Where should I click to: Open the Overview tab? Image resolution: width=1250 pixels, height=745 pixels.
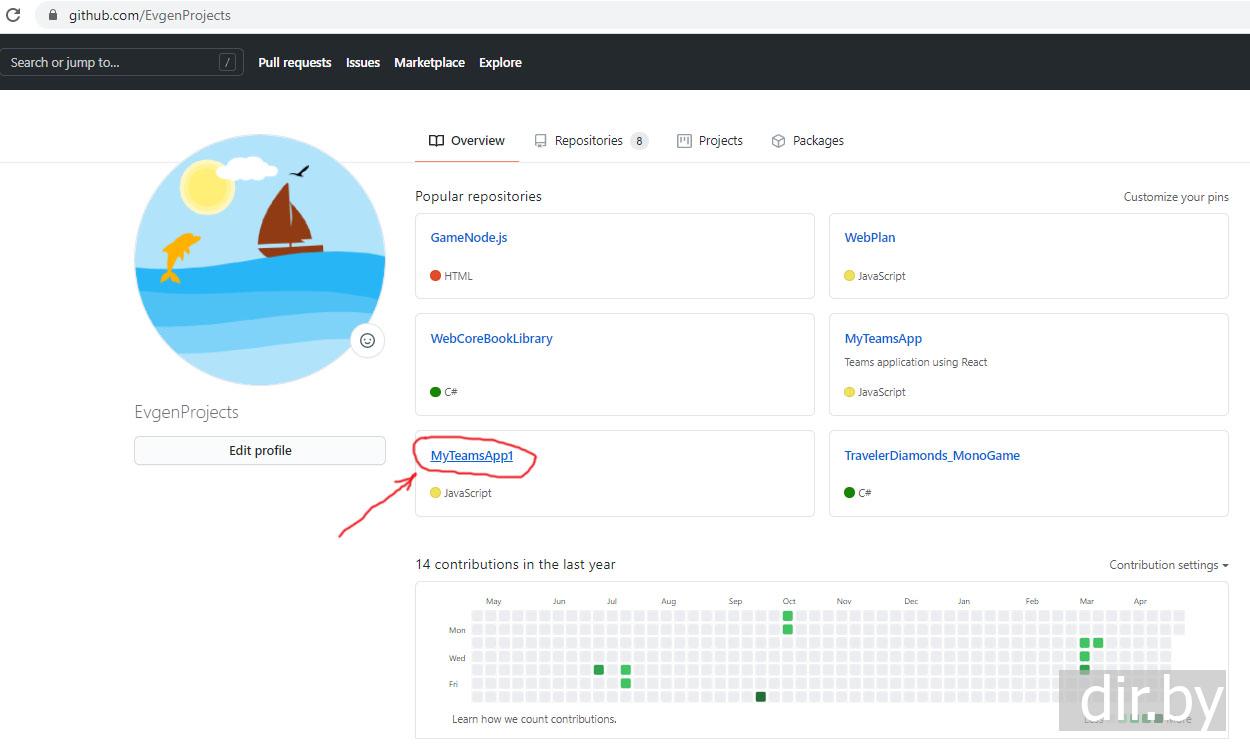click(x=467, y=141)
